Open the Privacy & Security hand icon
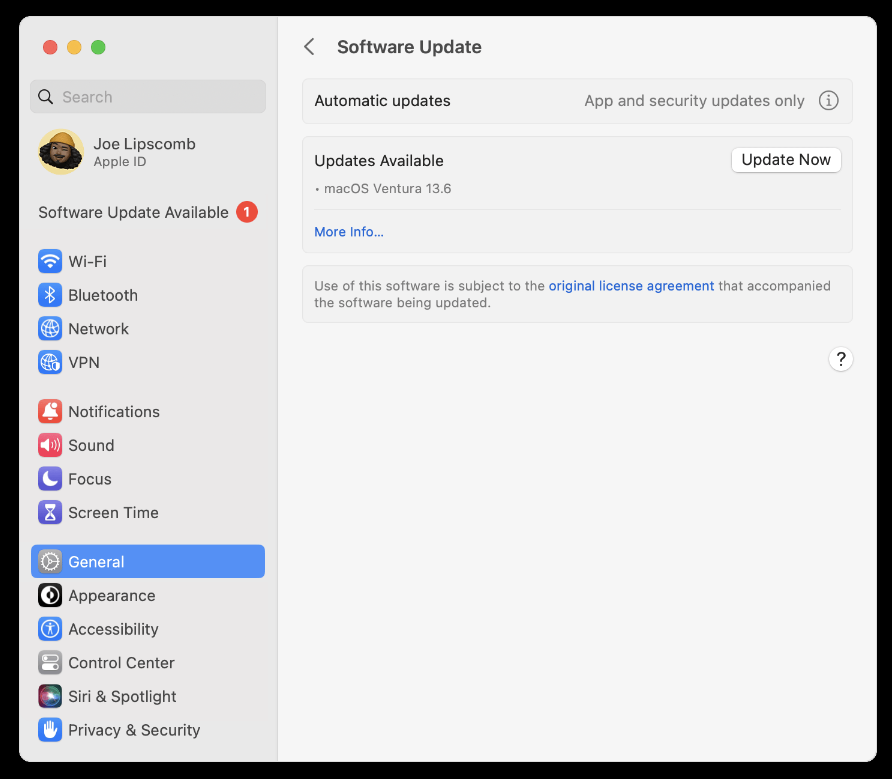 (50, 729)
